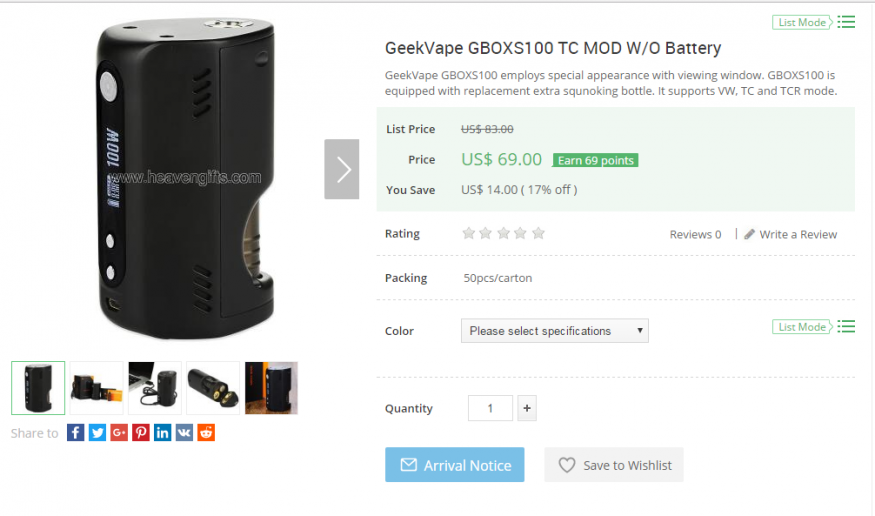Select thumbnail showing mod with charging cable
875x516 pixels.
[x=155, y=388]
